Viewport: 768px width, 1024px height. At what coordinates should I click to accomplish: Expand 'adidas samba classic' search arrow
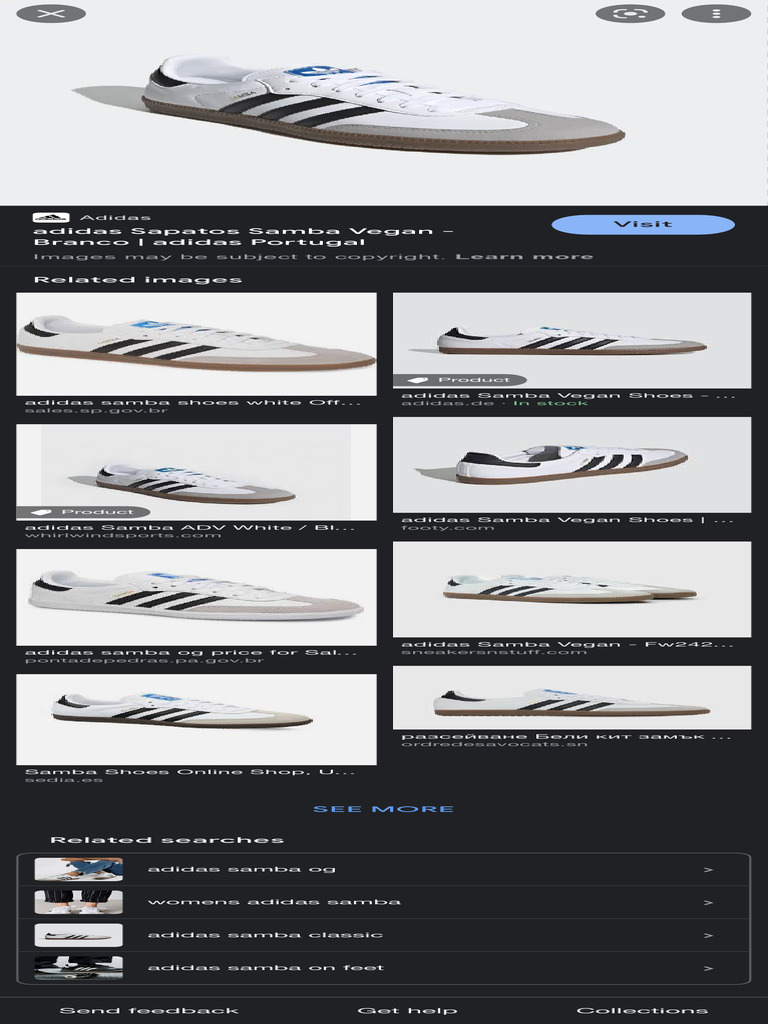tap(708, 935)
